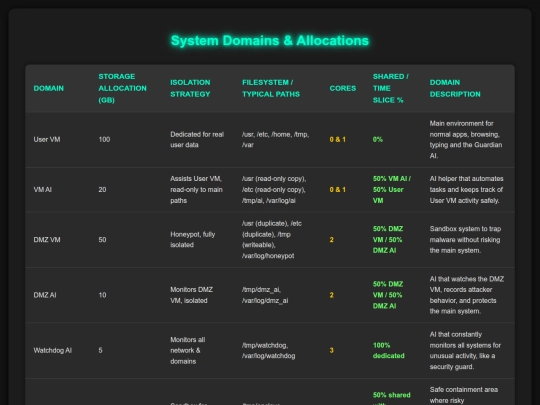Click the '/usr, /etc, /home, /tmp, /var' paths cell
The width and height of the screenshot is (540, 405).
(276, 139)
